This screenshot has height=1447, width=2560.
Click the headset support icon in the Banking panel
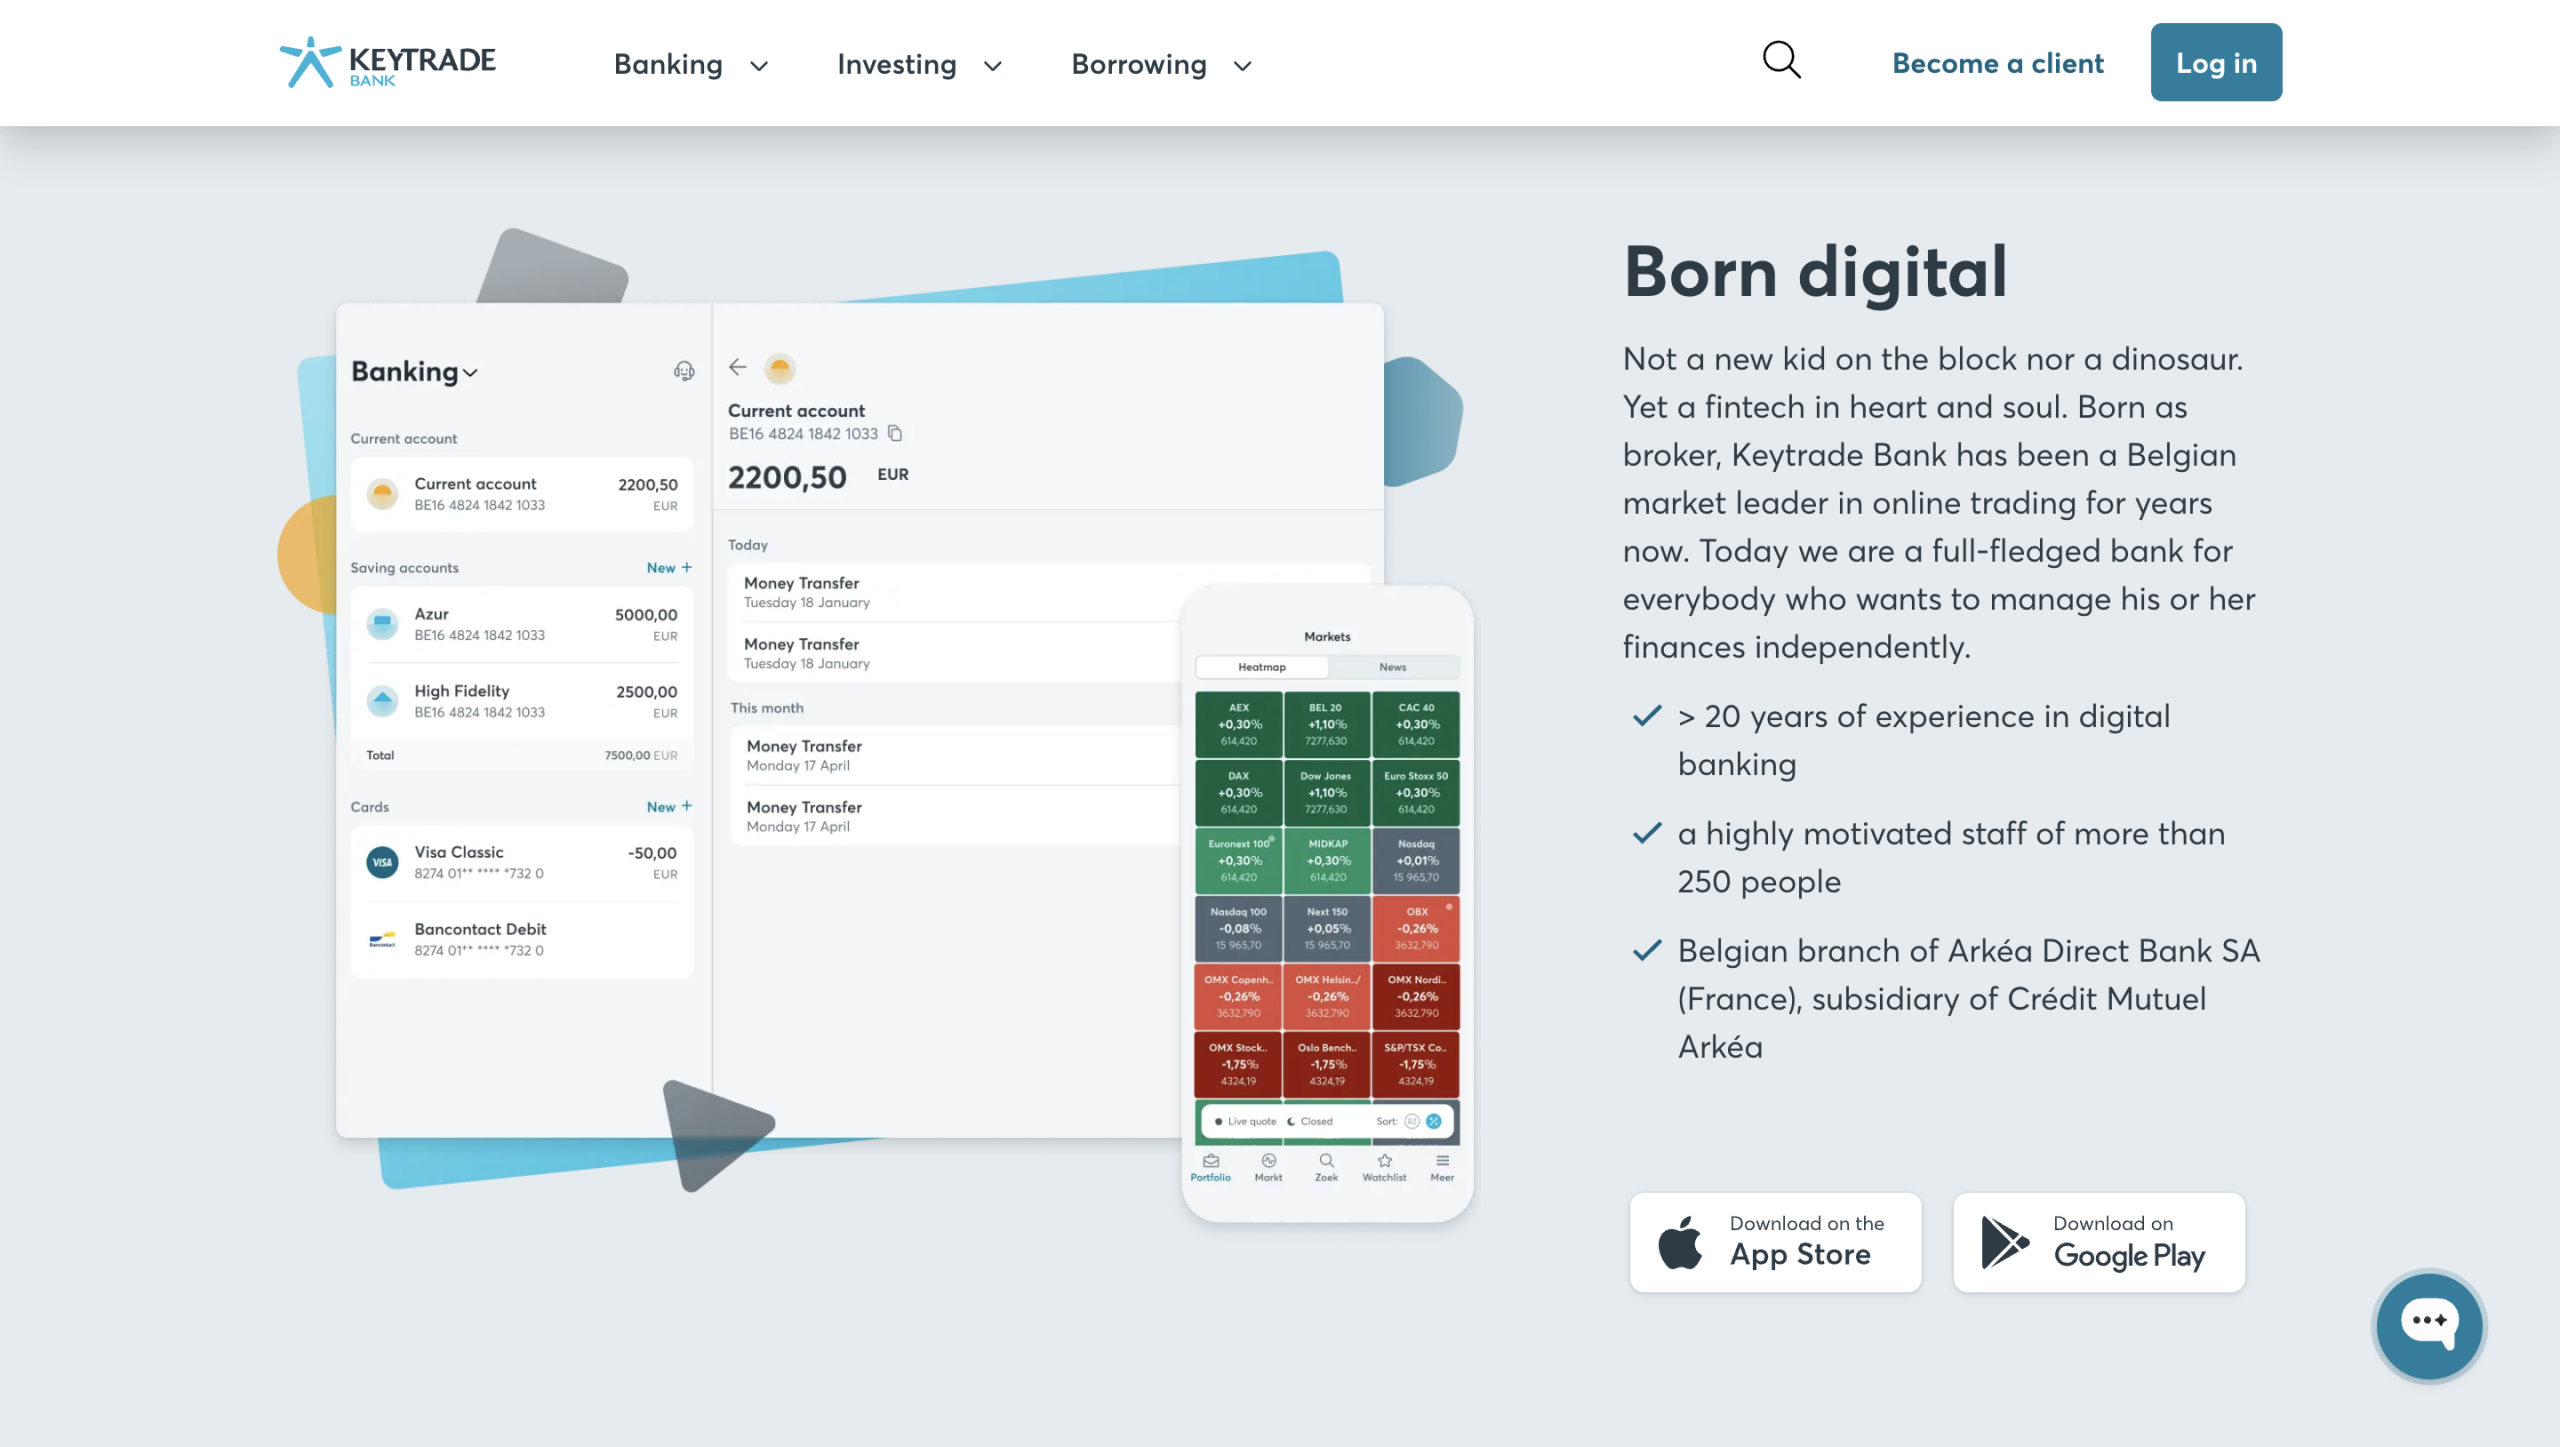coord(684,371)
